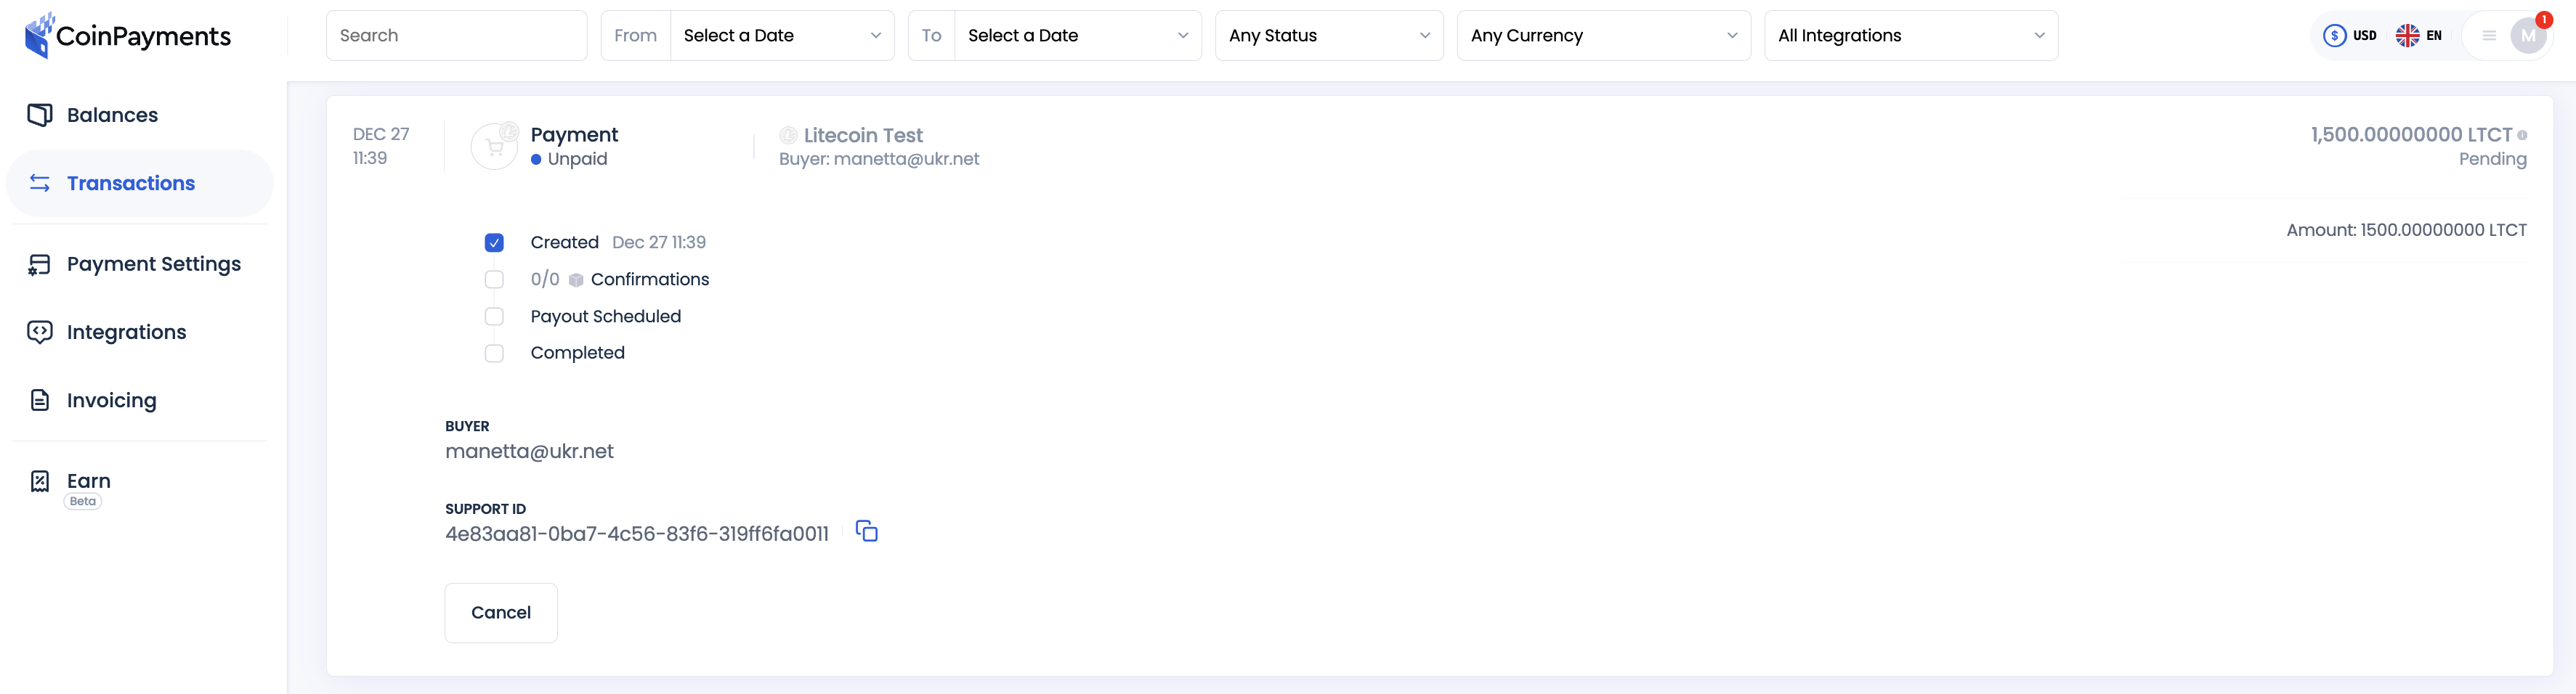Click the Earn sidebar icon
Viewport: 2576px width, 694px height.
pyautogui.click(x=38, y=482)
